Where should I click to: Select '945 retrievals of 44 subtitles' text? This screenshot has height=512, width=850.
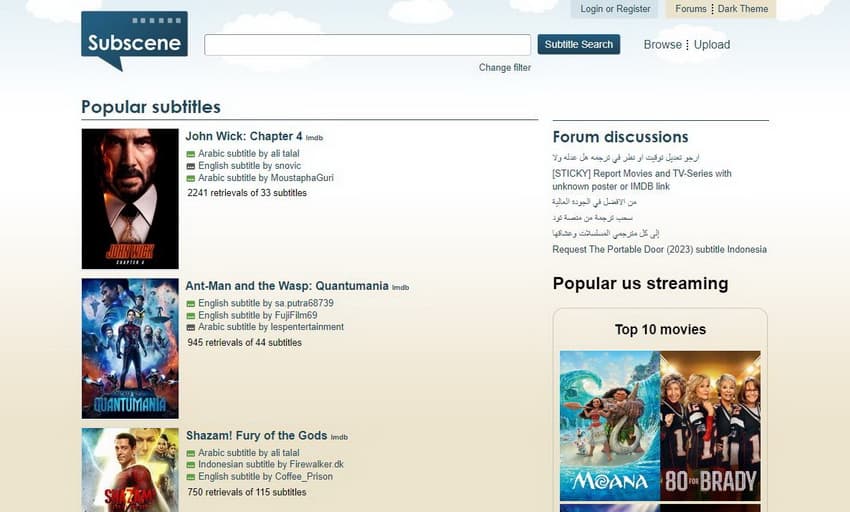click(x=244, y=342)
